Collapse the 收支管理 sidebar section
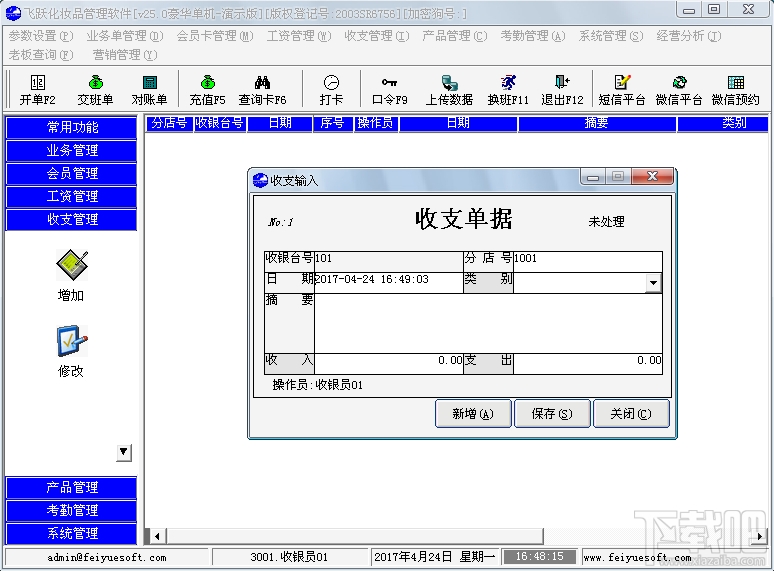The width and height of the screenshot is (774, 571). [x=72, y=219]
